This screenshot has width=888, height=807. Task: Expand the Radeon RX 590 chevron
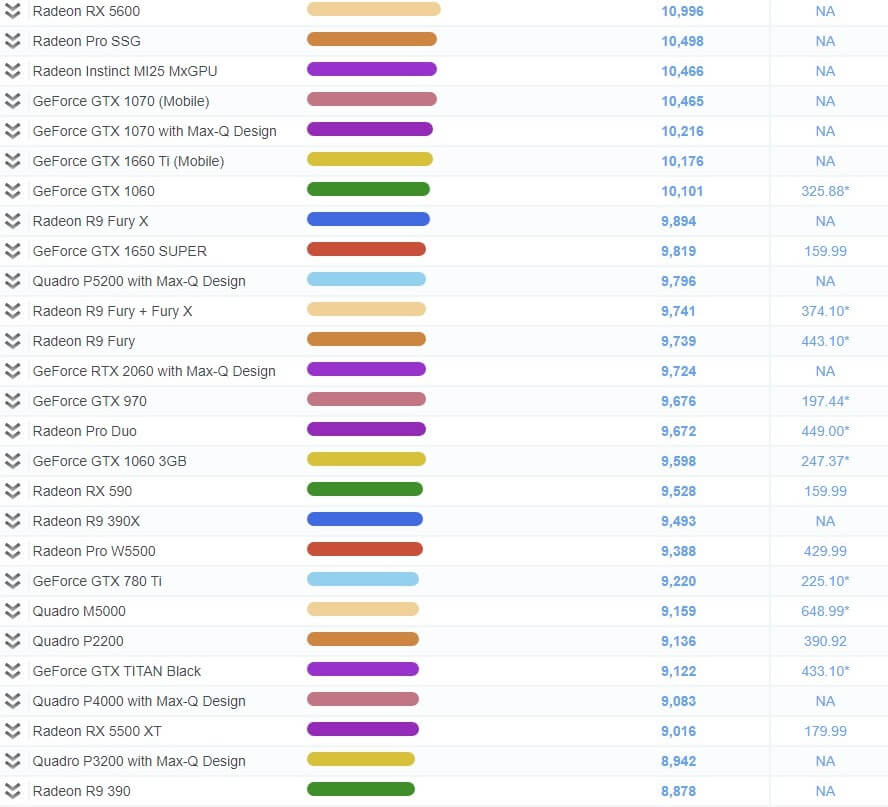click(x=12, y=491)
